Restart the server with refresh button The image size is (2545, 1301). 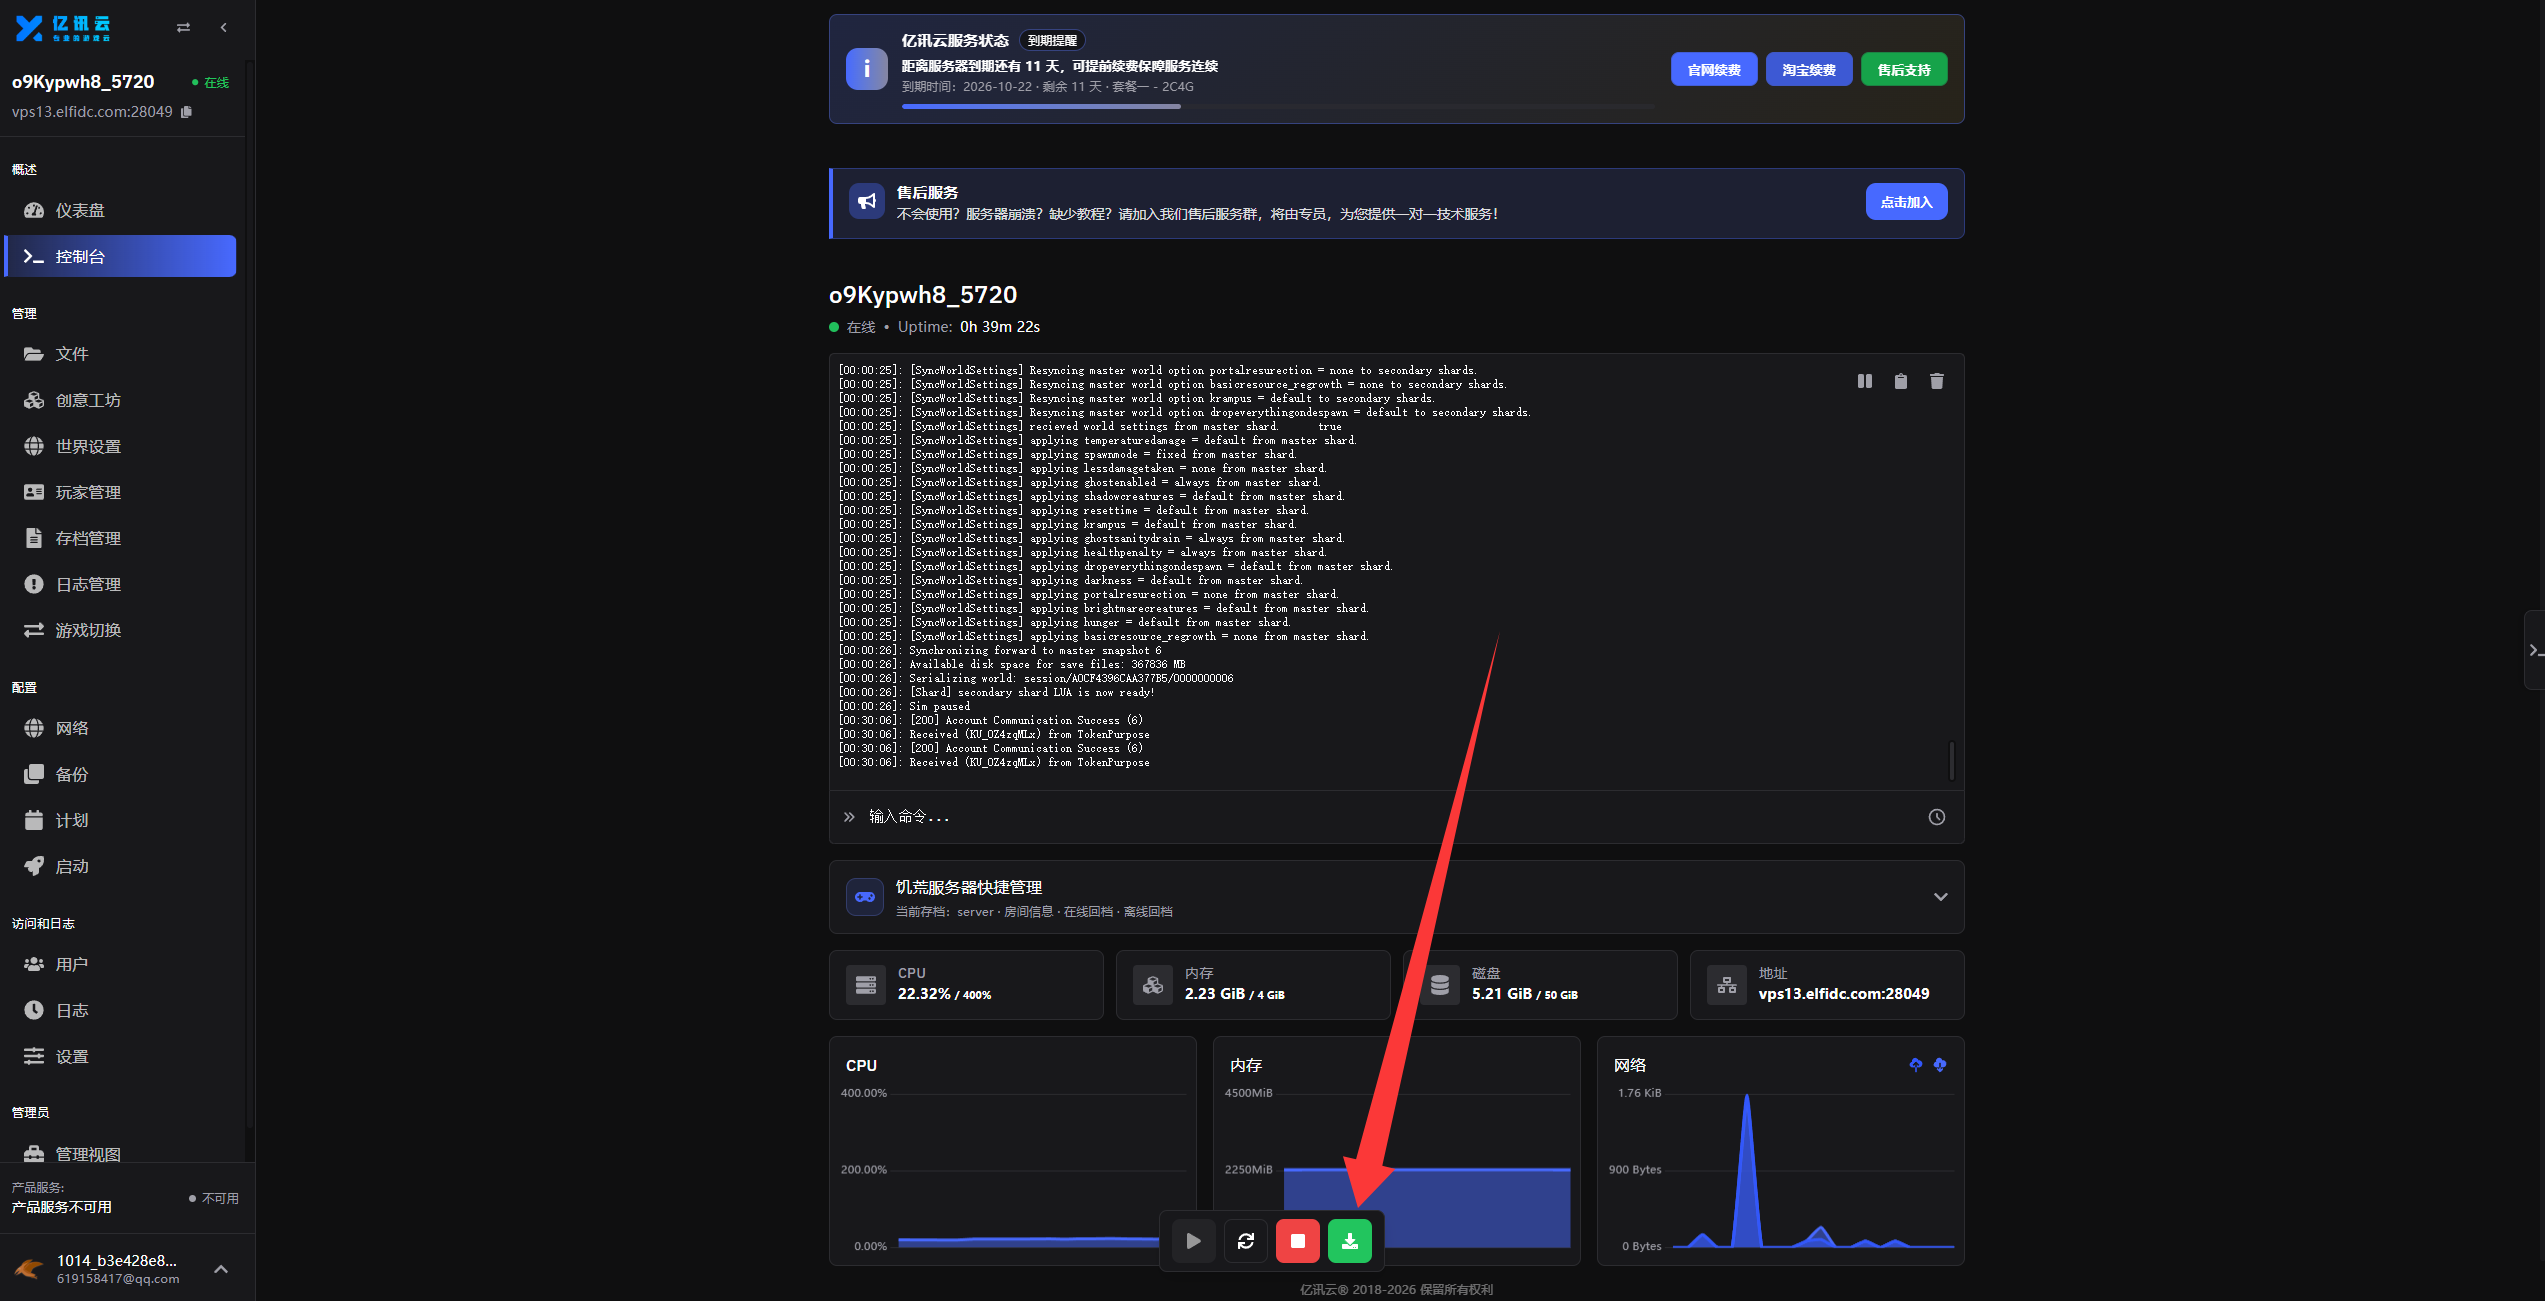(x=1246, y=1241)
